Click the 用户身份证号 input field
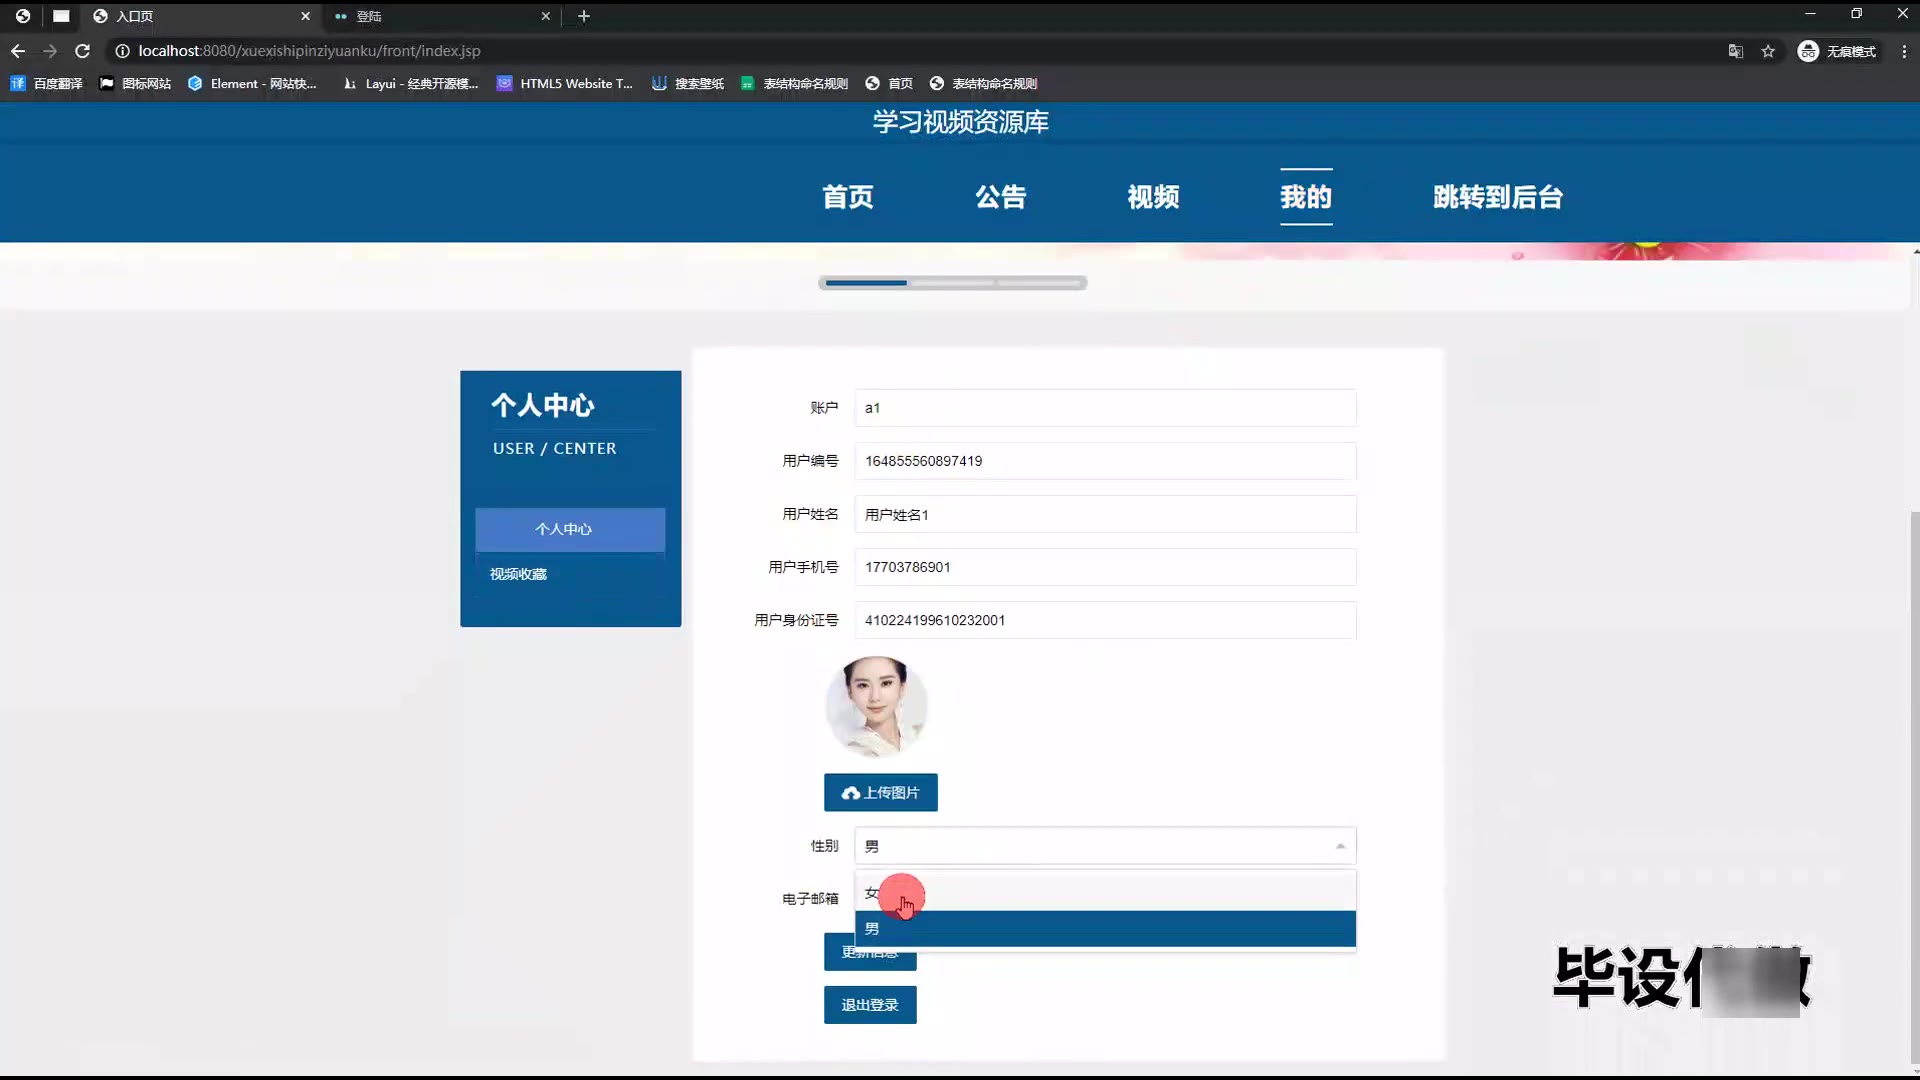 [1105, 620]
